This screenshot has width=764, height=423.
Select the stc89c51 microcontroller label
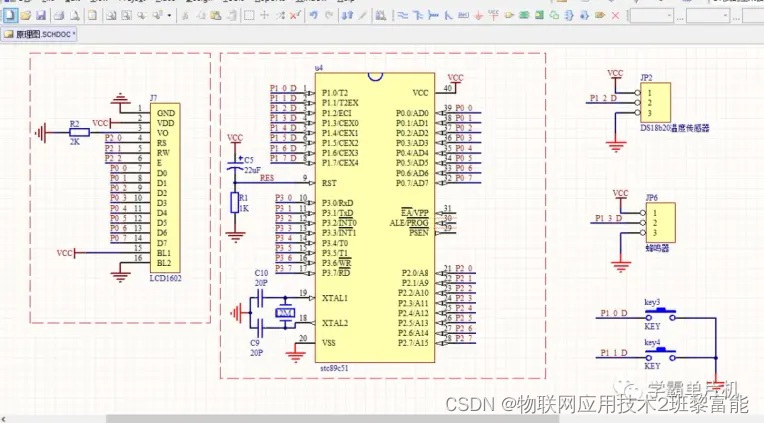[334, 368]
